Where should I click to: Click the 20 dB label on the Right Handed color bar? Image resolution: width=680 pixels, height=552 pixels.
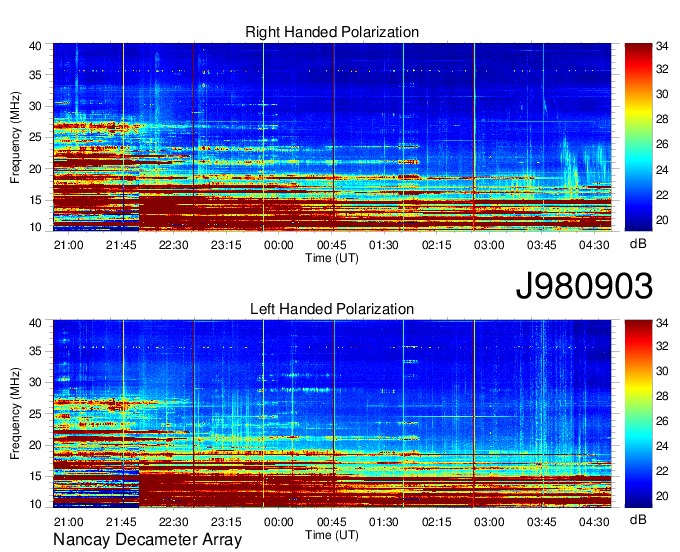[662, 220]
